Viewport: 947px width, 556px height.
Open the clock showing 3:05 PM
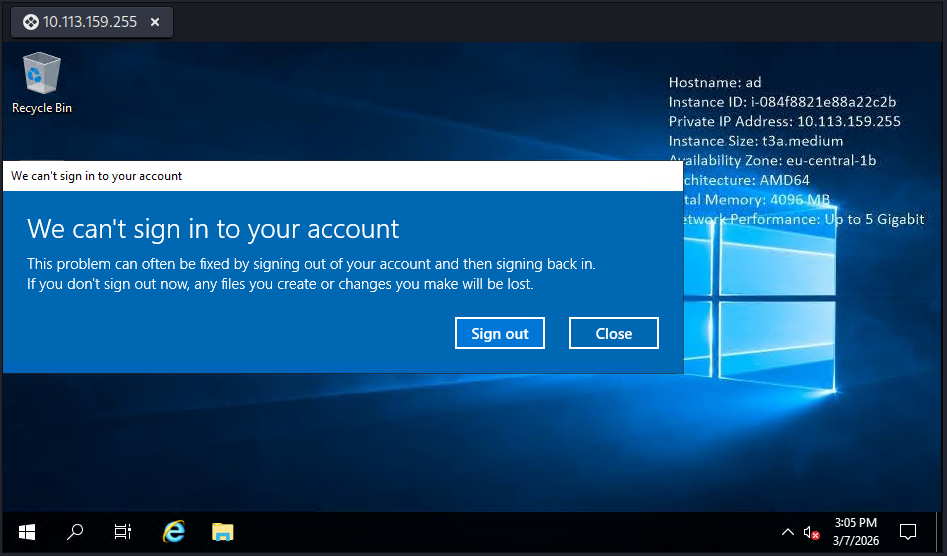point(854,531)
